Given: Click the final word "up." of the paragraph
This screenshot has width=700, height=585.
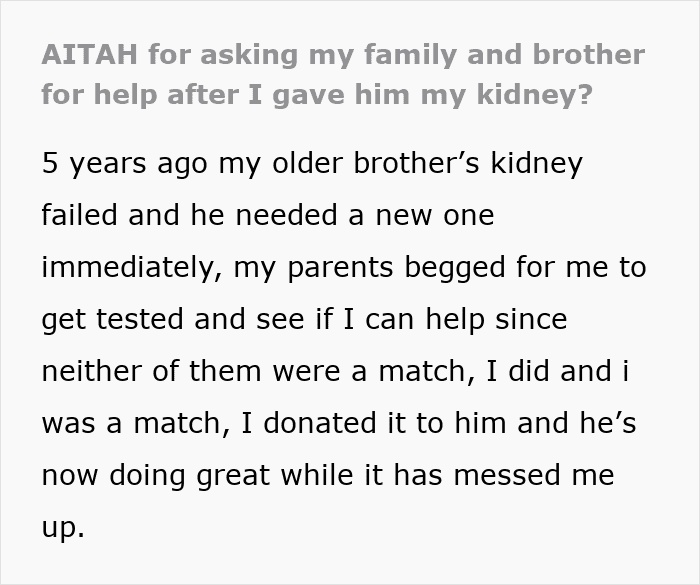Looking at the screenshot, I should (x=63, y=527).
